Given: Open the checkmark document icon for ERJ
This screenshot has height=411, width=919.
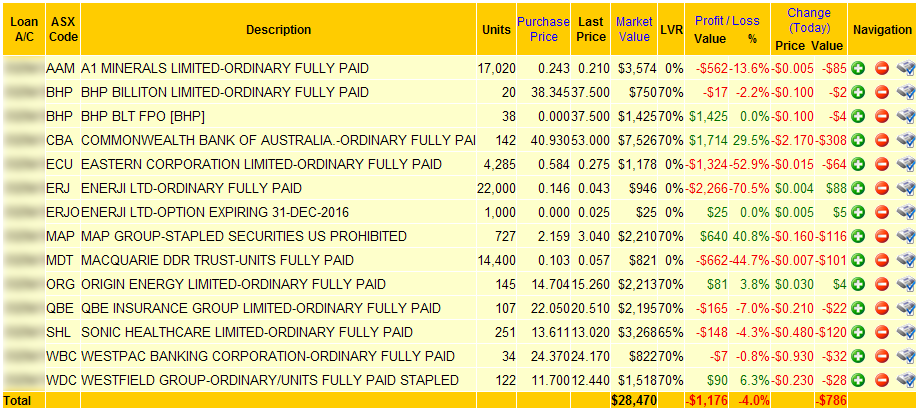Looking at the screenshot, I should [906, 189].
